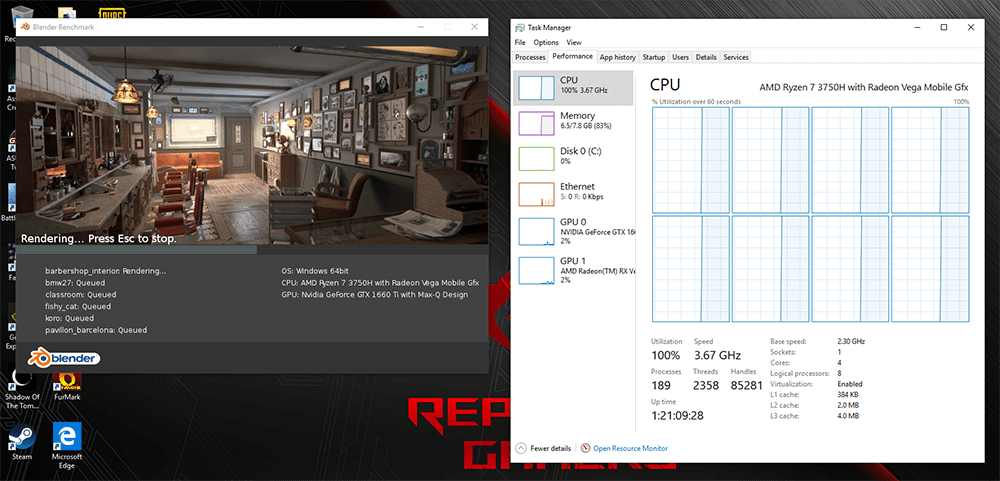
Task: Open Shadow Of The Tomb Raider shortcut
Action: coord(22,389)
